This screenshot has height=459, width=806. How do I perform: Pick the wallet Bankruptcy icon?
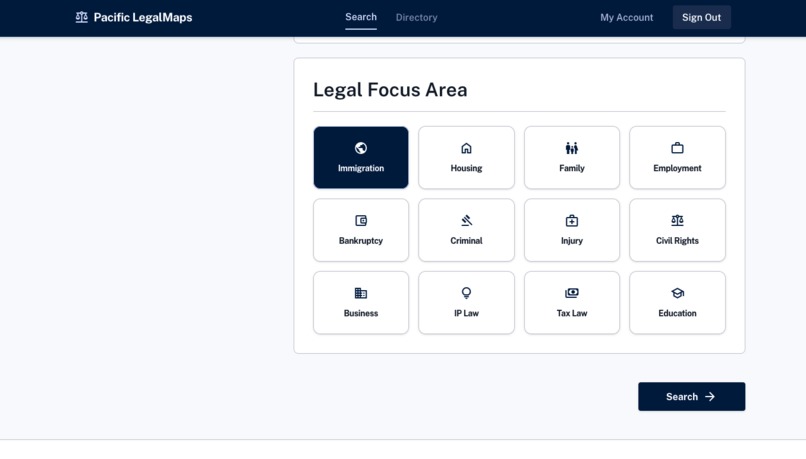(x=361, y=221)
